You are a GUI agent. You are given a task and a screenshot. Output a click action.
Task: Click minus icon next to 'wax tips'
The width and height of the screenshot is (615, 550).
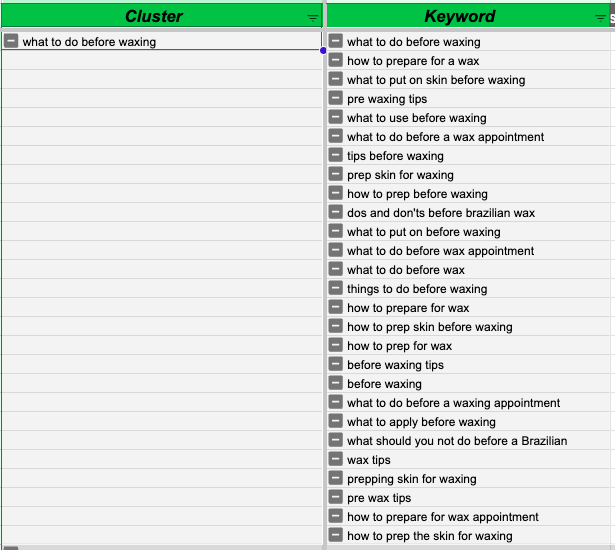(335, 459)
